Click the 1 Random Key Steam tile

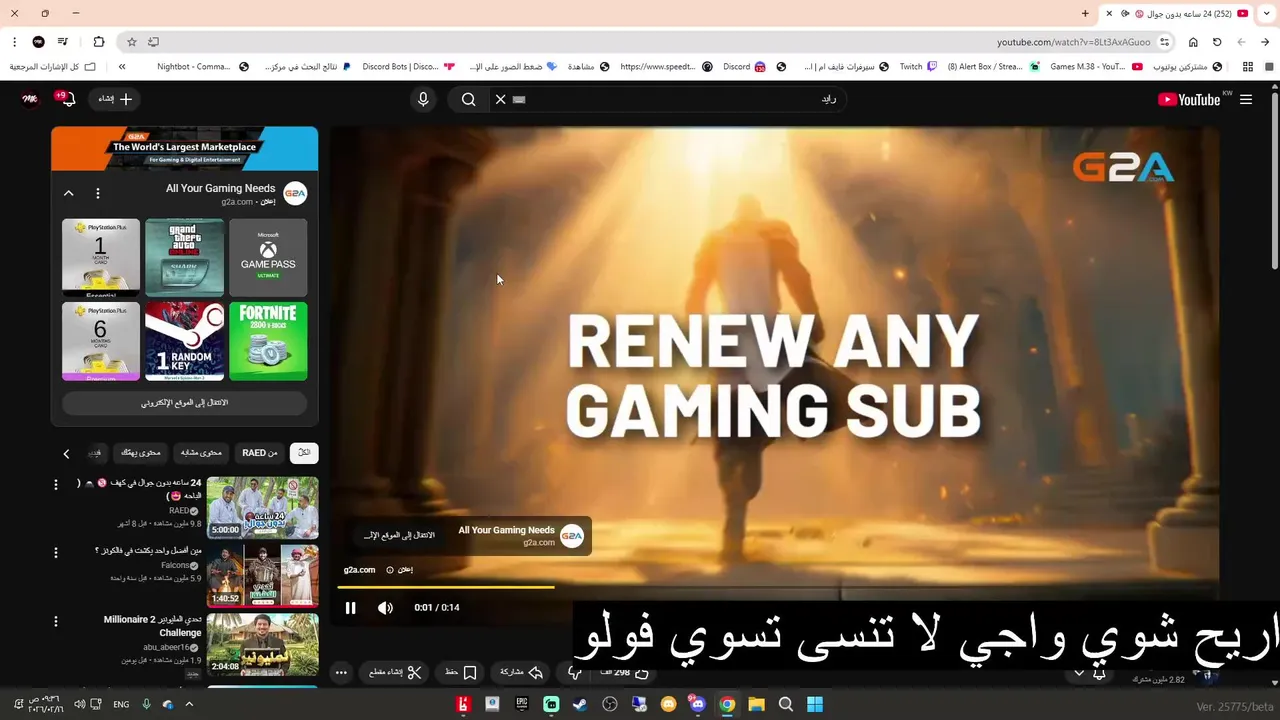pos(184,341)
